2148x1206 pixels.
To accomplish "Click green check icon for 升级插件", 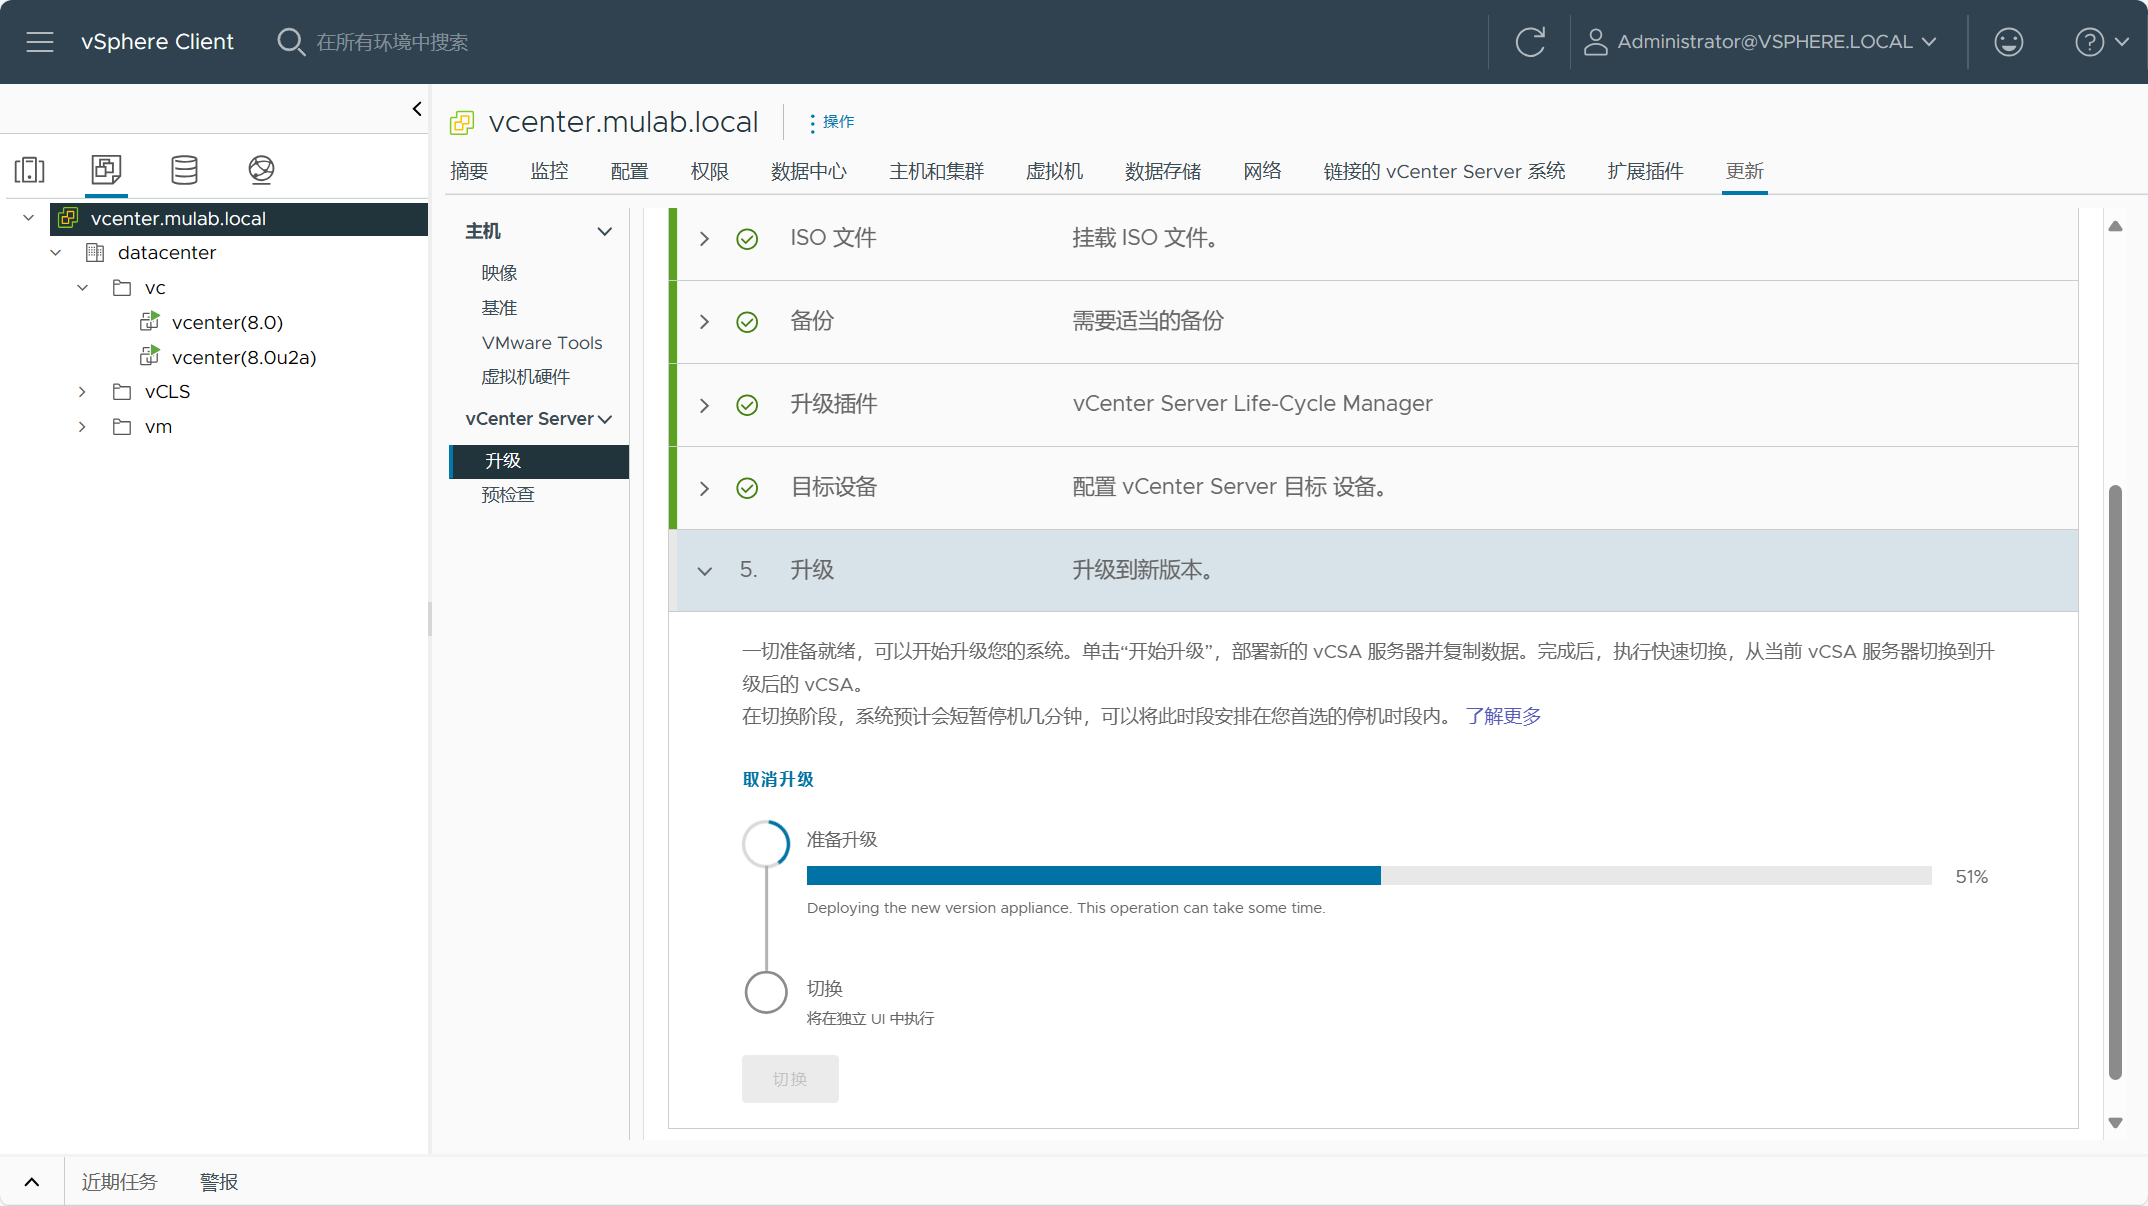I will coord(747,405).
